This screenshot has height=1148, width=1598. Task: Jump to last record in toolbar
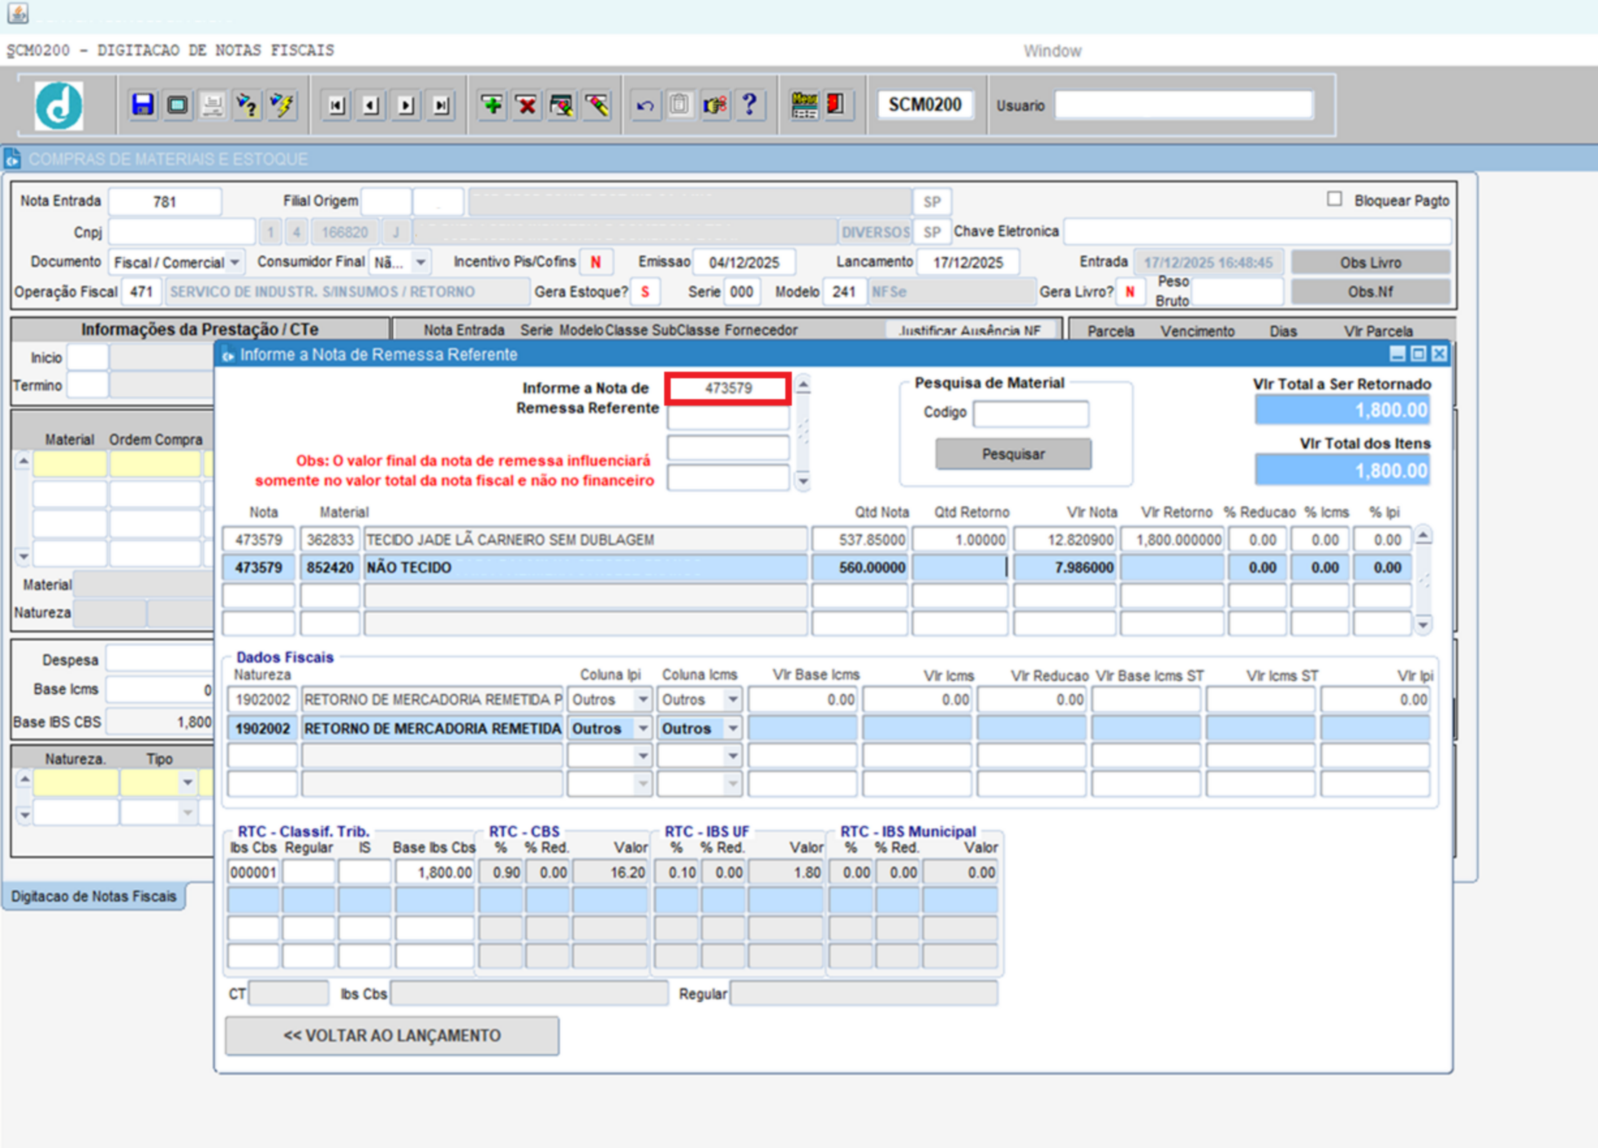[441, 105]
